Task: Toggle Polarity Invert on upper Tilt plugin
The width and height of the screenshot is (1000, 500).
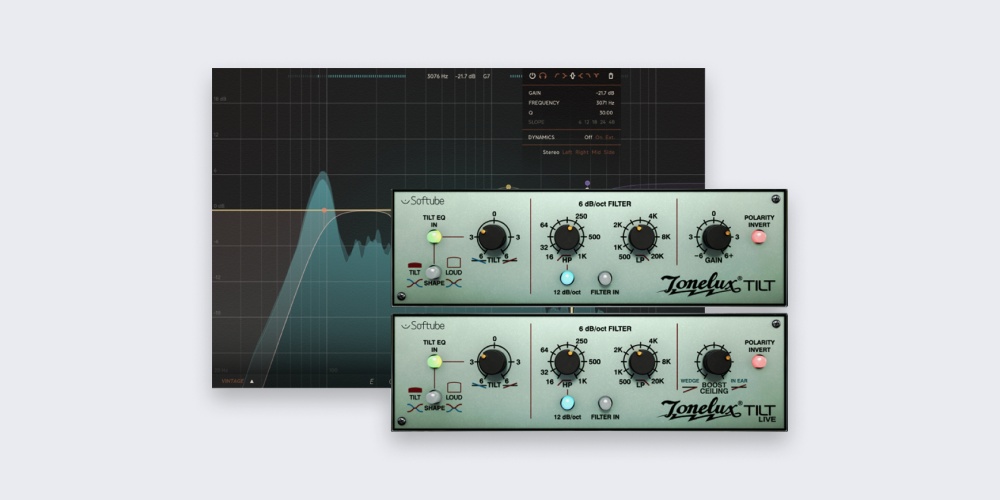Action: [759, 237]
